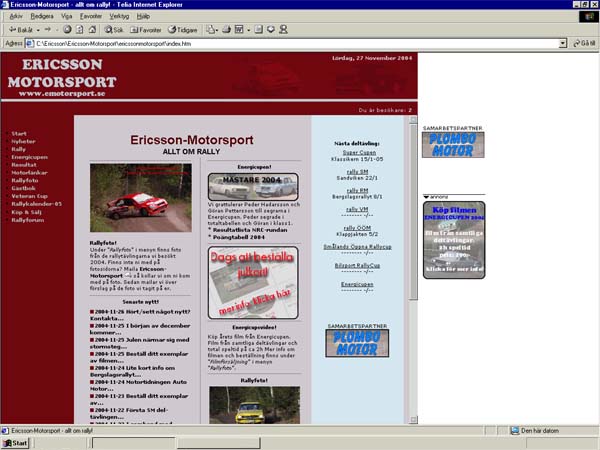This screenshot has height=450, width=600.
Task: Click the Köp filmen Energicupen ad
Action: pos(454,240)
